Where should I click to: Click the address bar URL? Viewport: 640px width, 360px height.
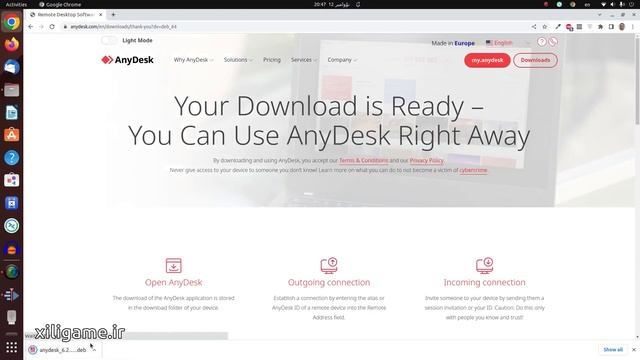point(123,27)
